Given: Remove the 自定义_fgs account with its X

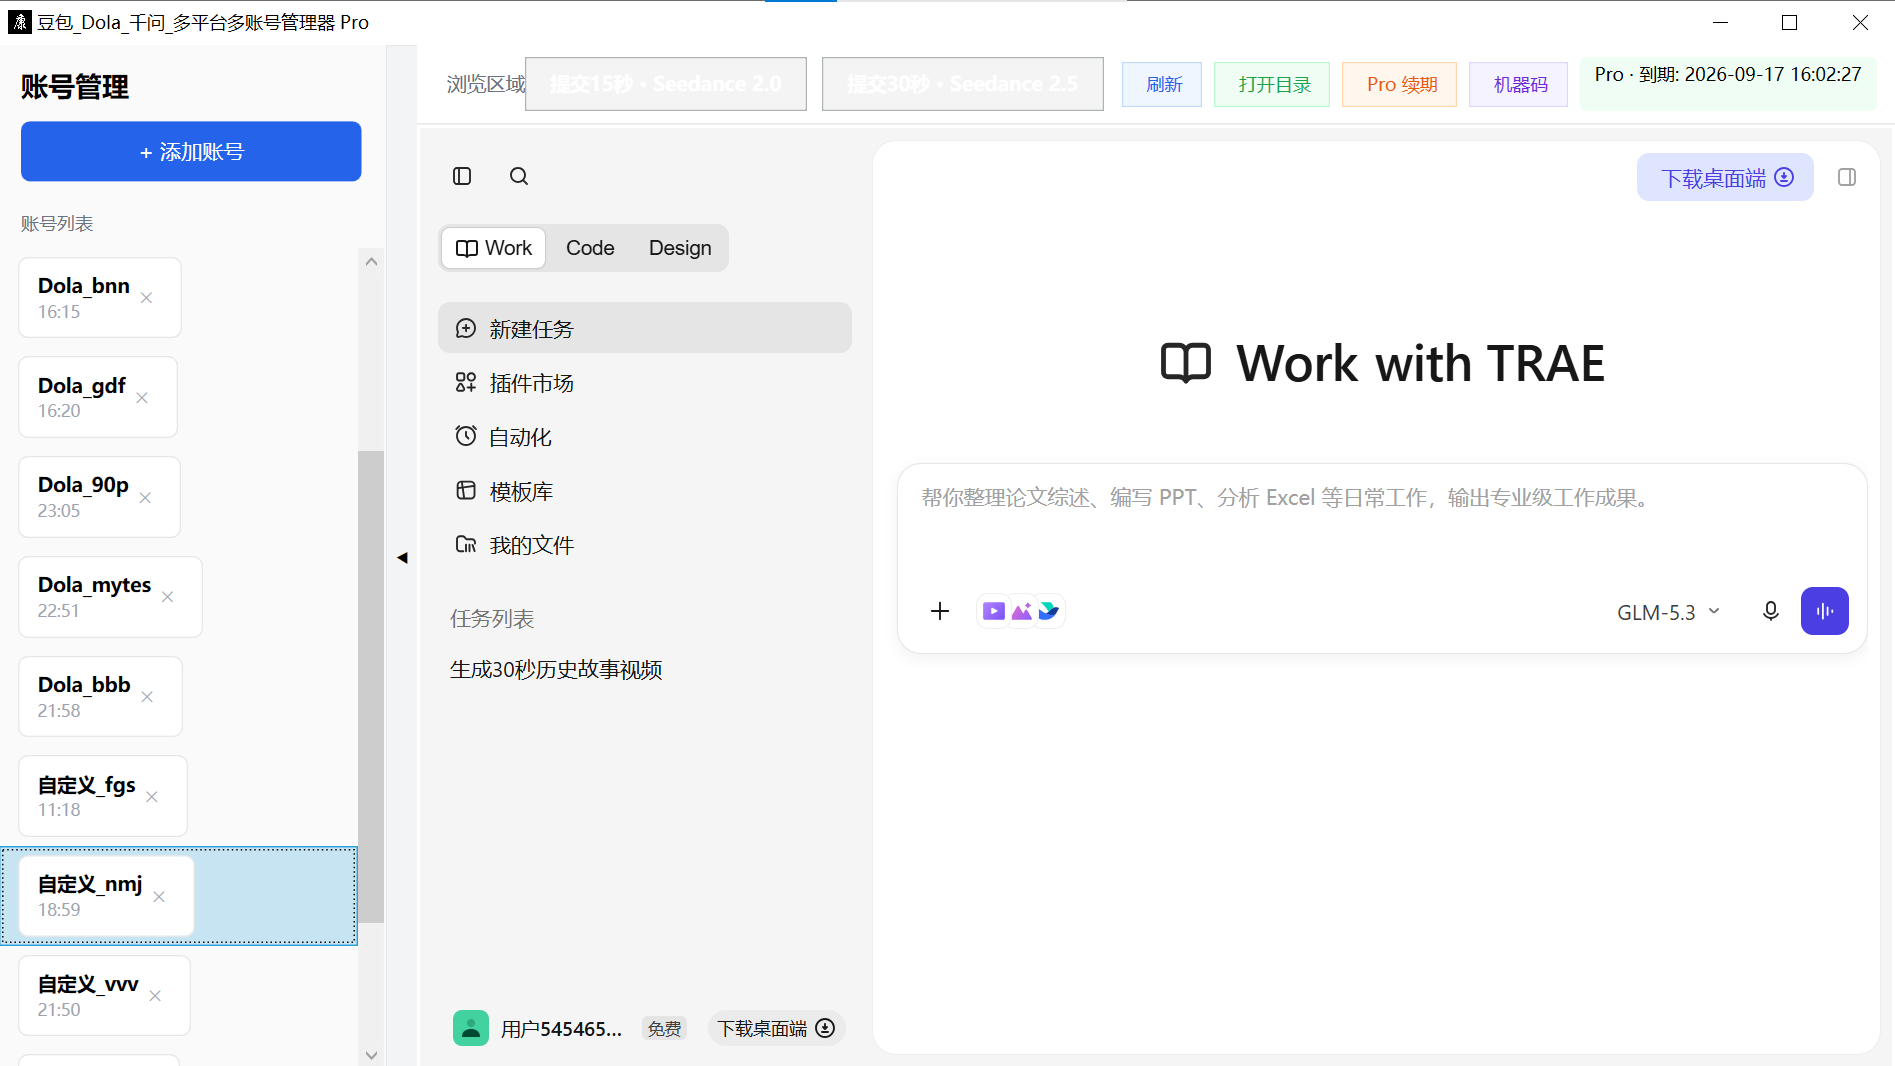Looking at the screenshot, I should click(152, 797).
